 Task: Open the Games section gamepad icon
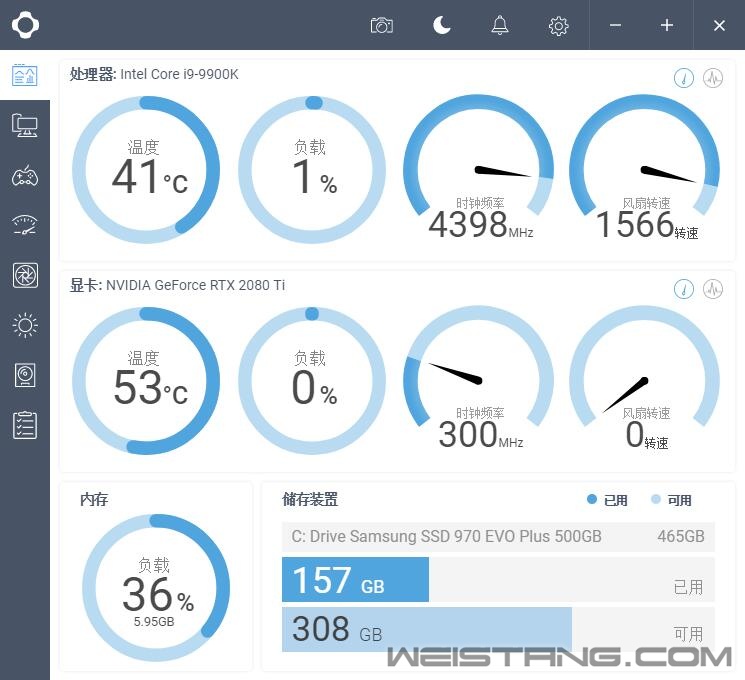point(24,176)
